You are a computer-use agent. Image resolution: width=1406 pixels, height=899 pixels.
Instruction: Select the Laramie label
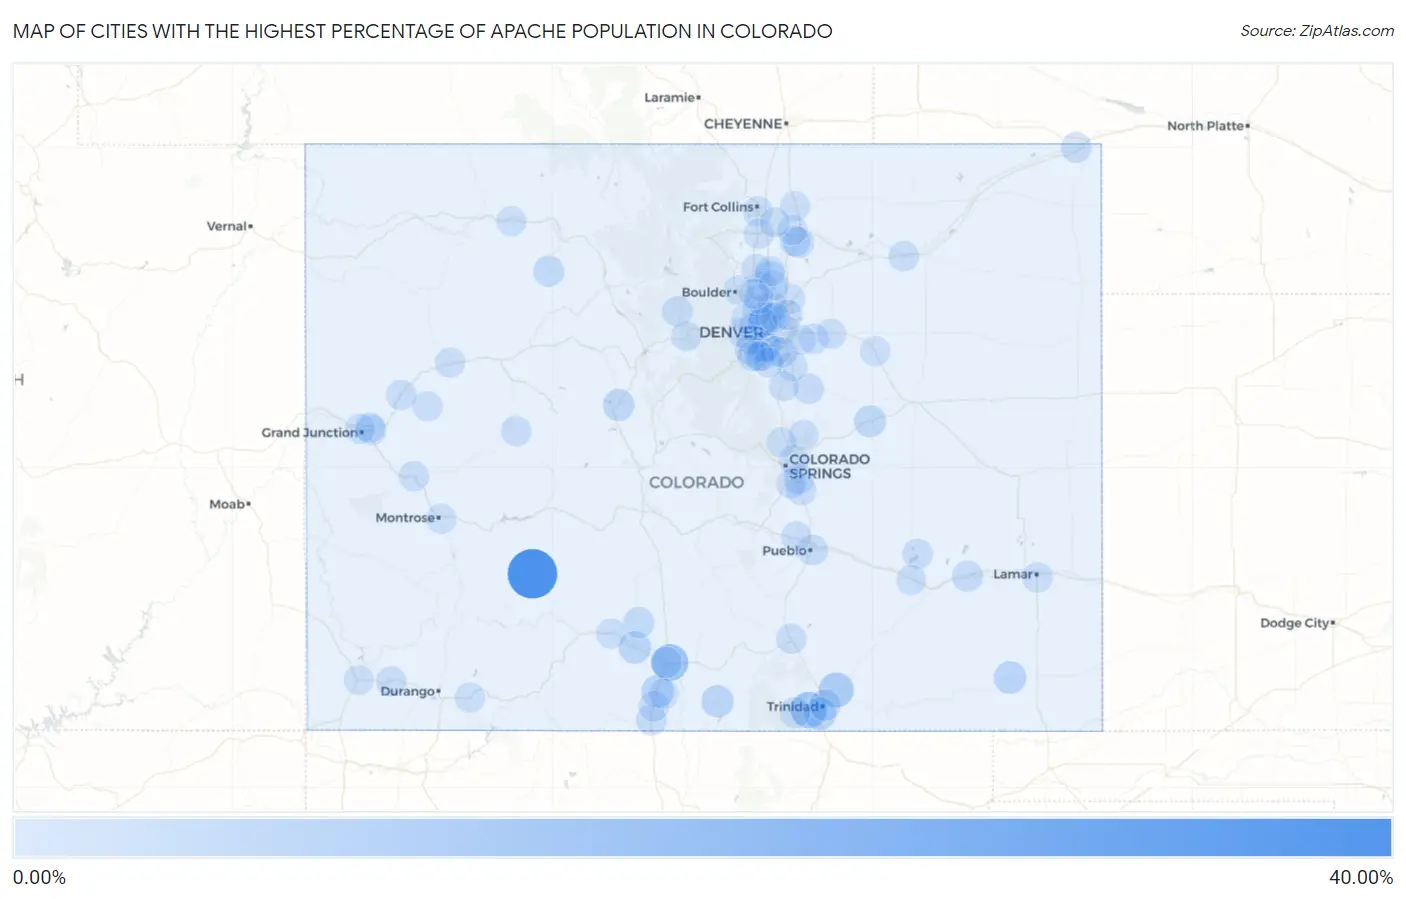[x=670, y=98]
